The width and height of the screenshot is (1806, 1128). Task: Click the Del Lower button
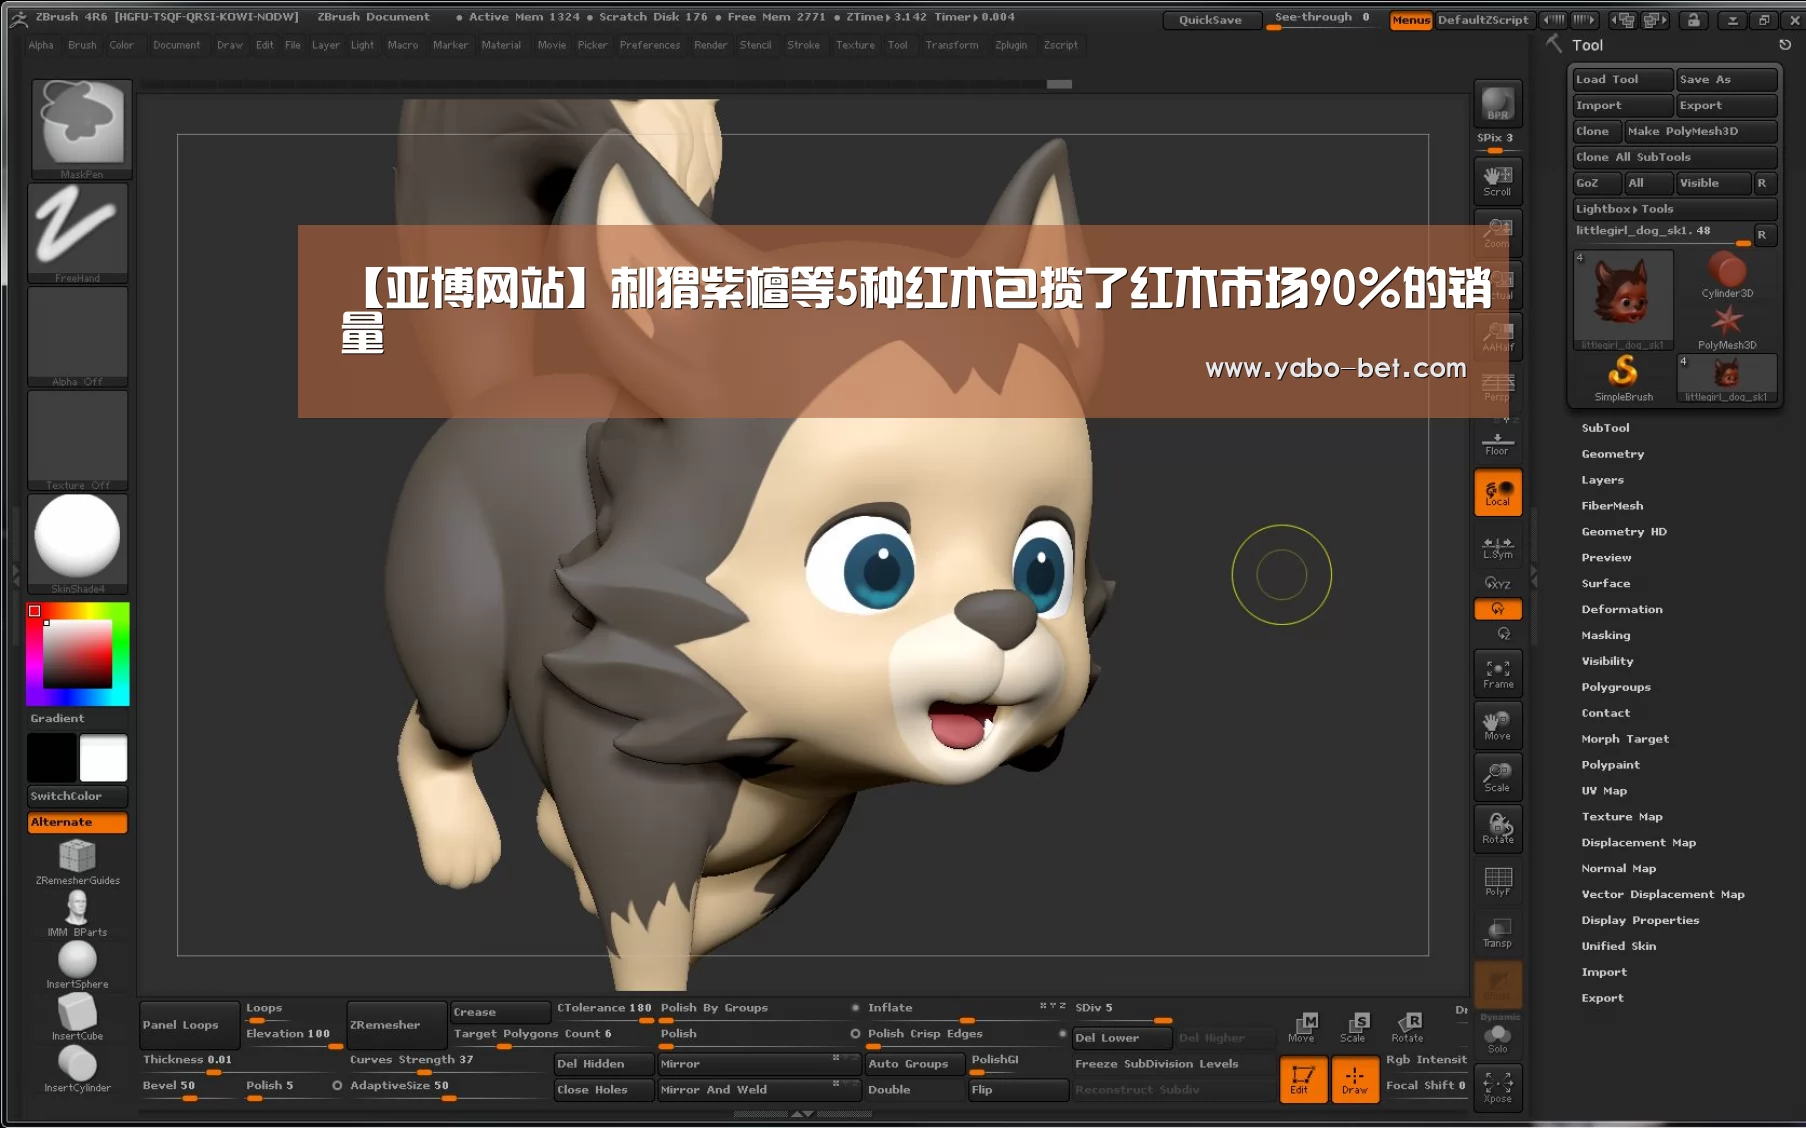1122,1038
